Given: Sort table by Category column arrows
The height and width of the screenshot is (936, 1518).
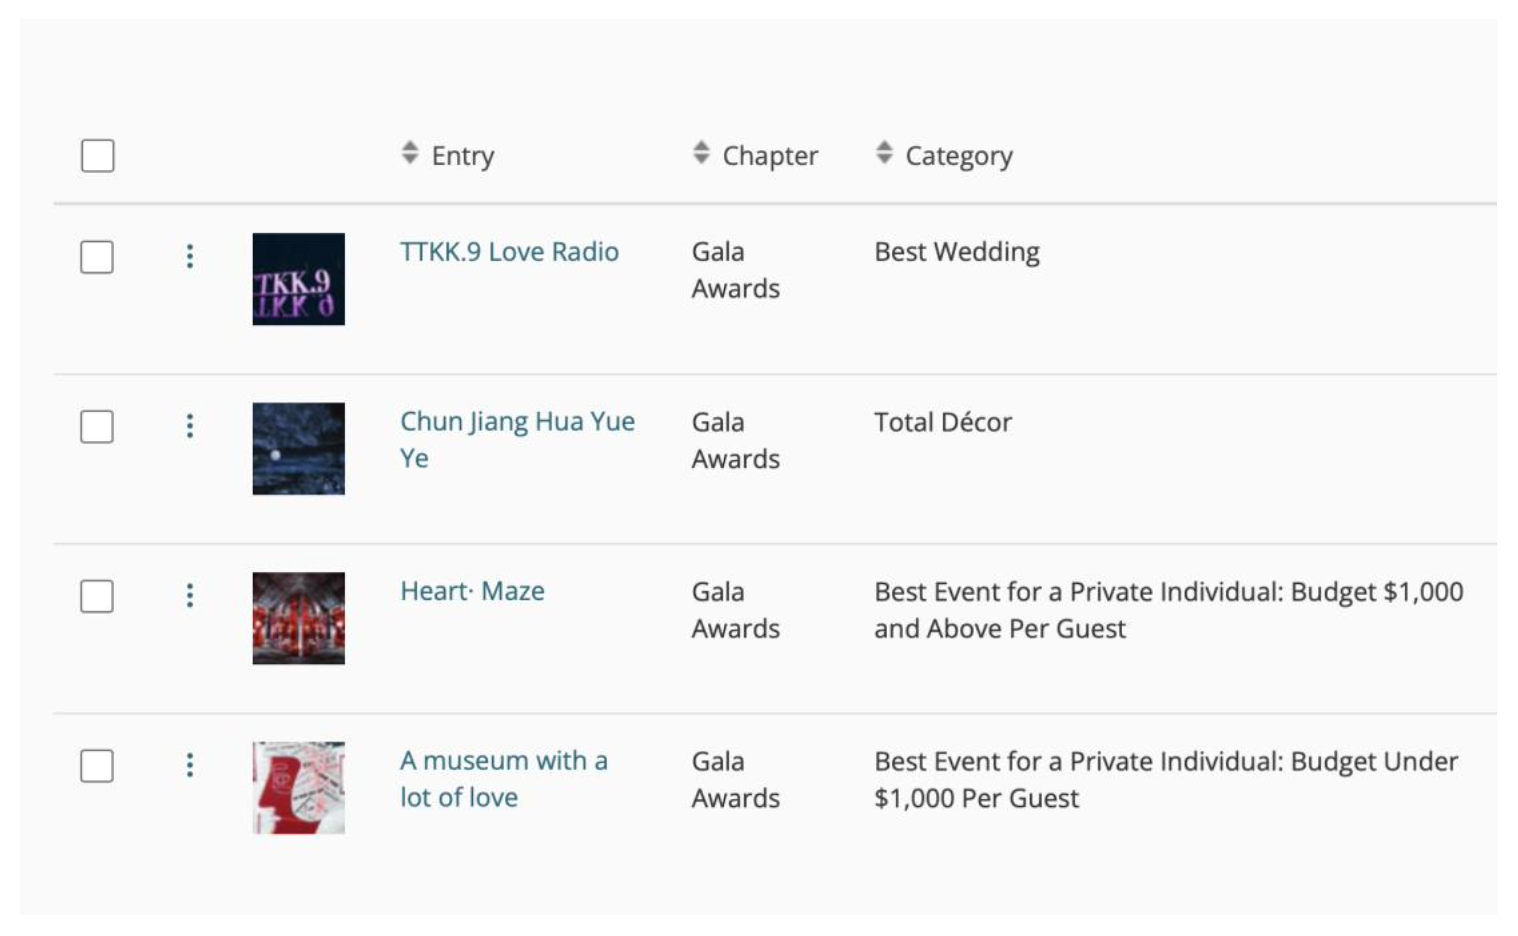Looking at the screenshot, I should tap(884, 153).
